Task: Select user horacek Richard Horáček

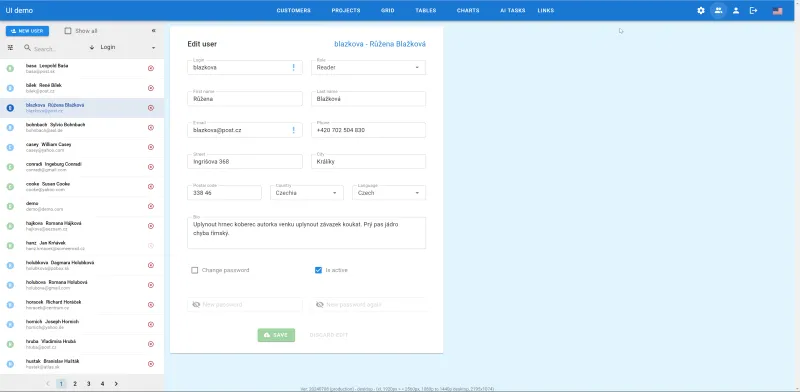Action: 82,305
